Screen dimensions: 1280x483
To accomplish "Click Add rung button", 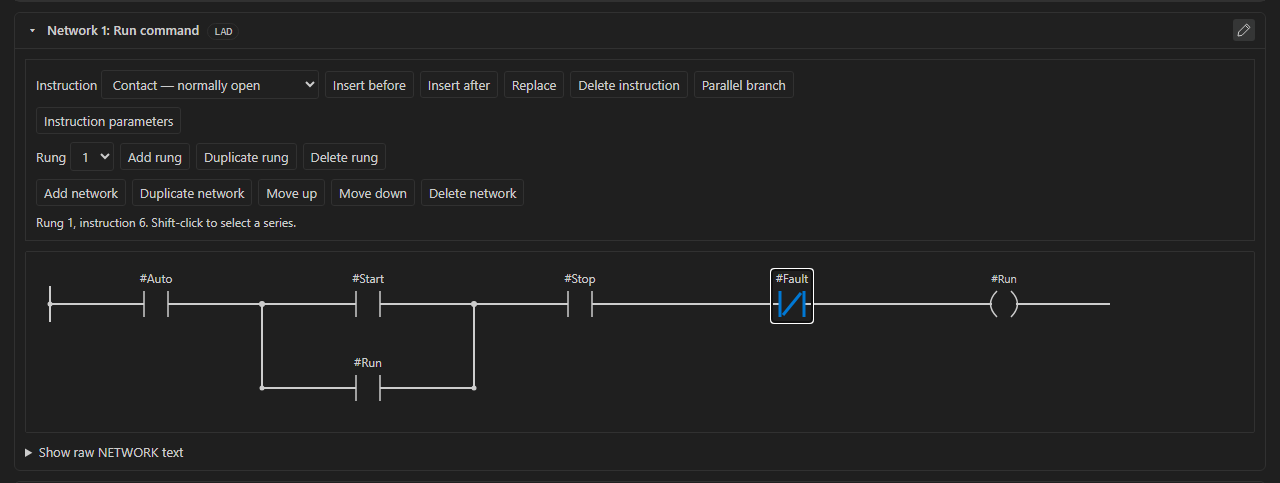I will (x=155, y=157).
